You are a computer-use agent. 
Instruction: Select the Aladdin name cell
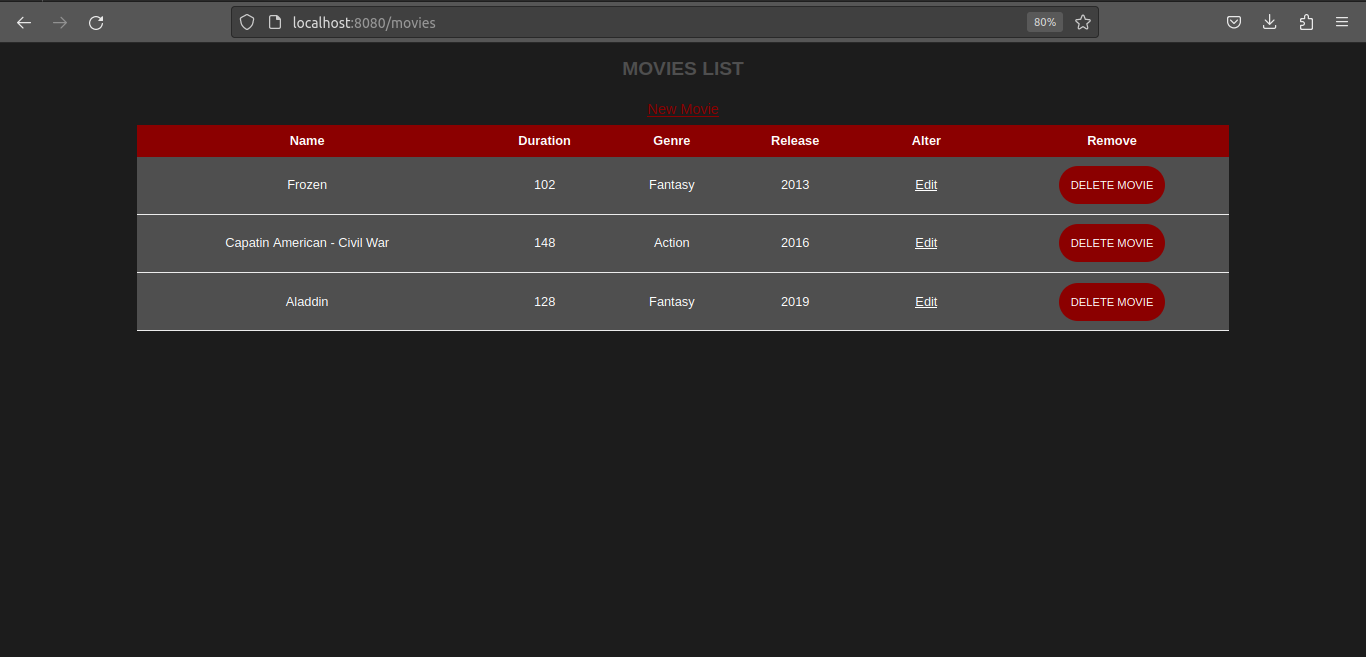pyautogui.click(x=307, y=302)
